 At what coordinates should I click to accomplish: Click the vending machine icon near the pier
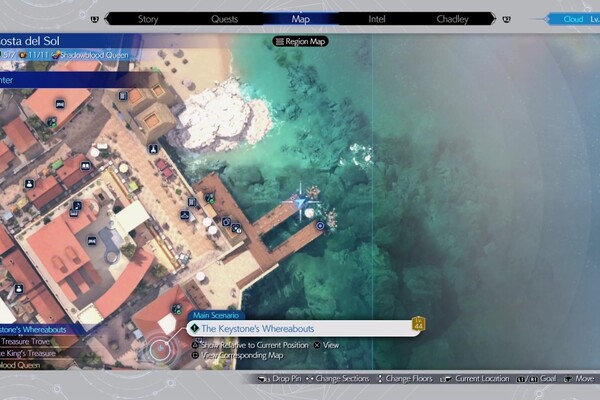coord(192,202)
